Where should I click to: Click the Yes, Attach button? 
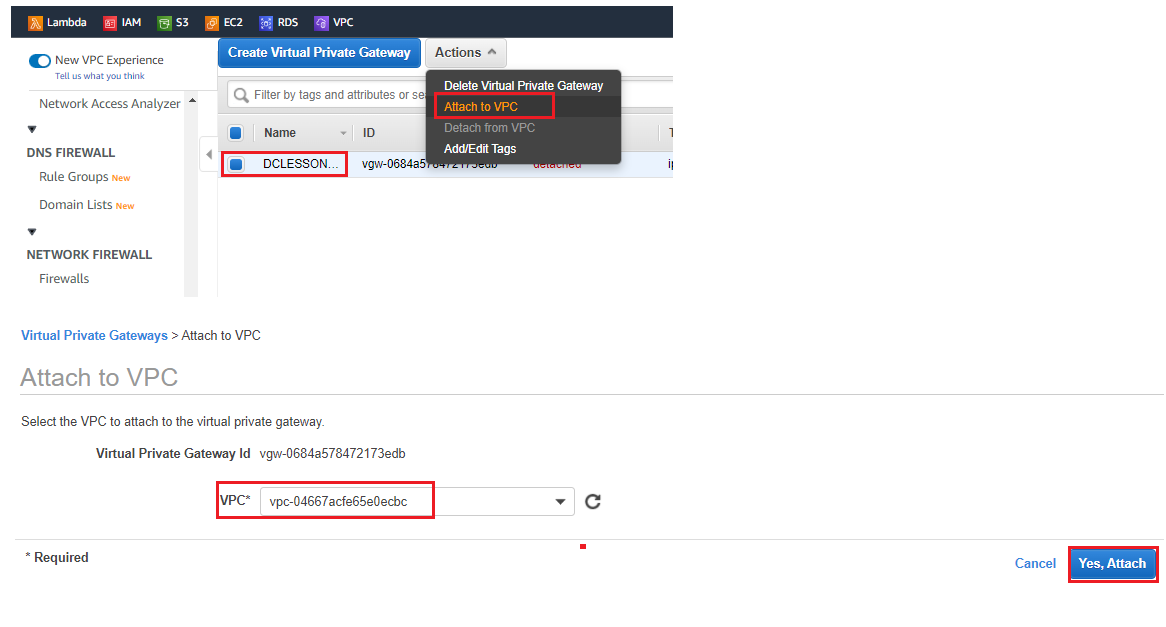(x=1112, y=564)
